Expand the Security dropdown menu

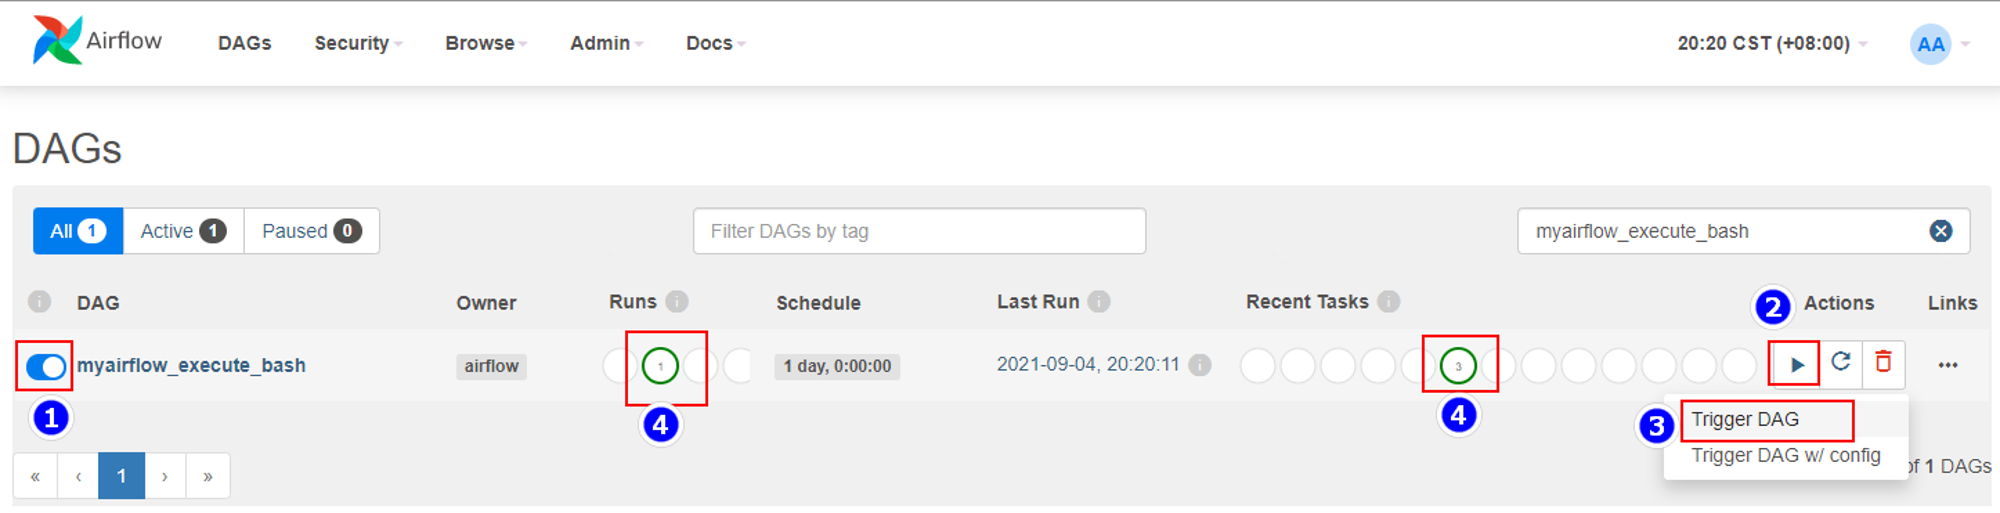(x=358, y=43)
